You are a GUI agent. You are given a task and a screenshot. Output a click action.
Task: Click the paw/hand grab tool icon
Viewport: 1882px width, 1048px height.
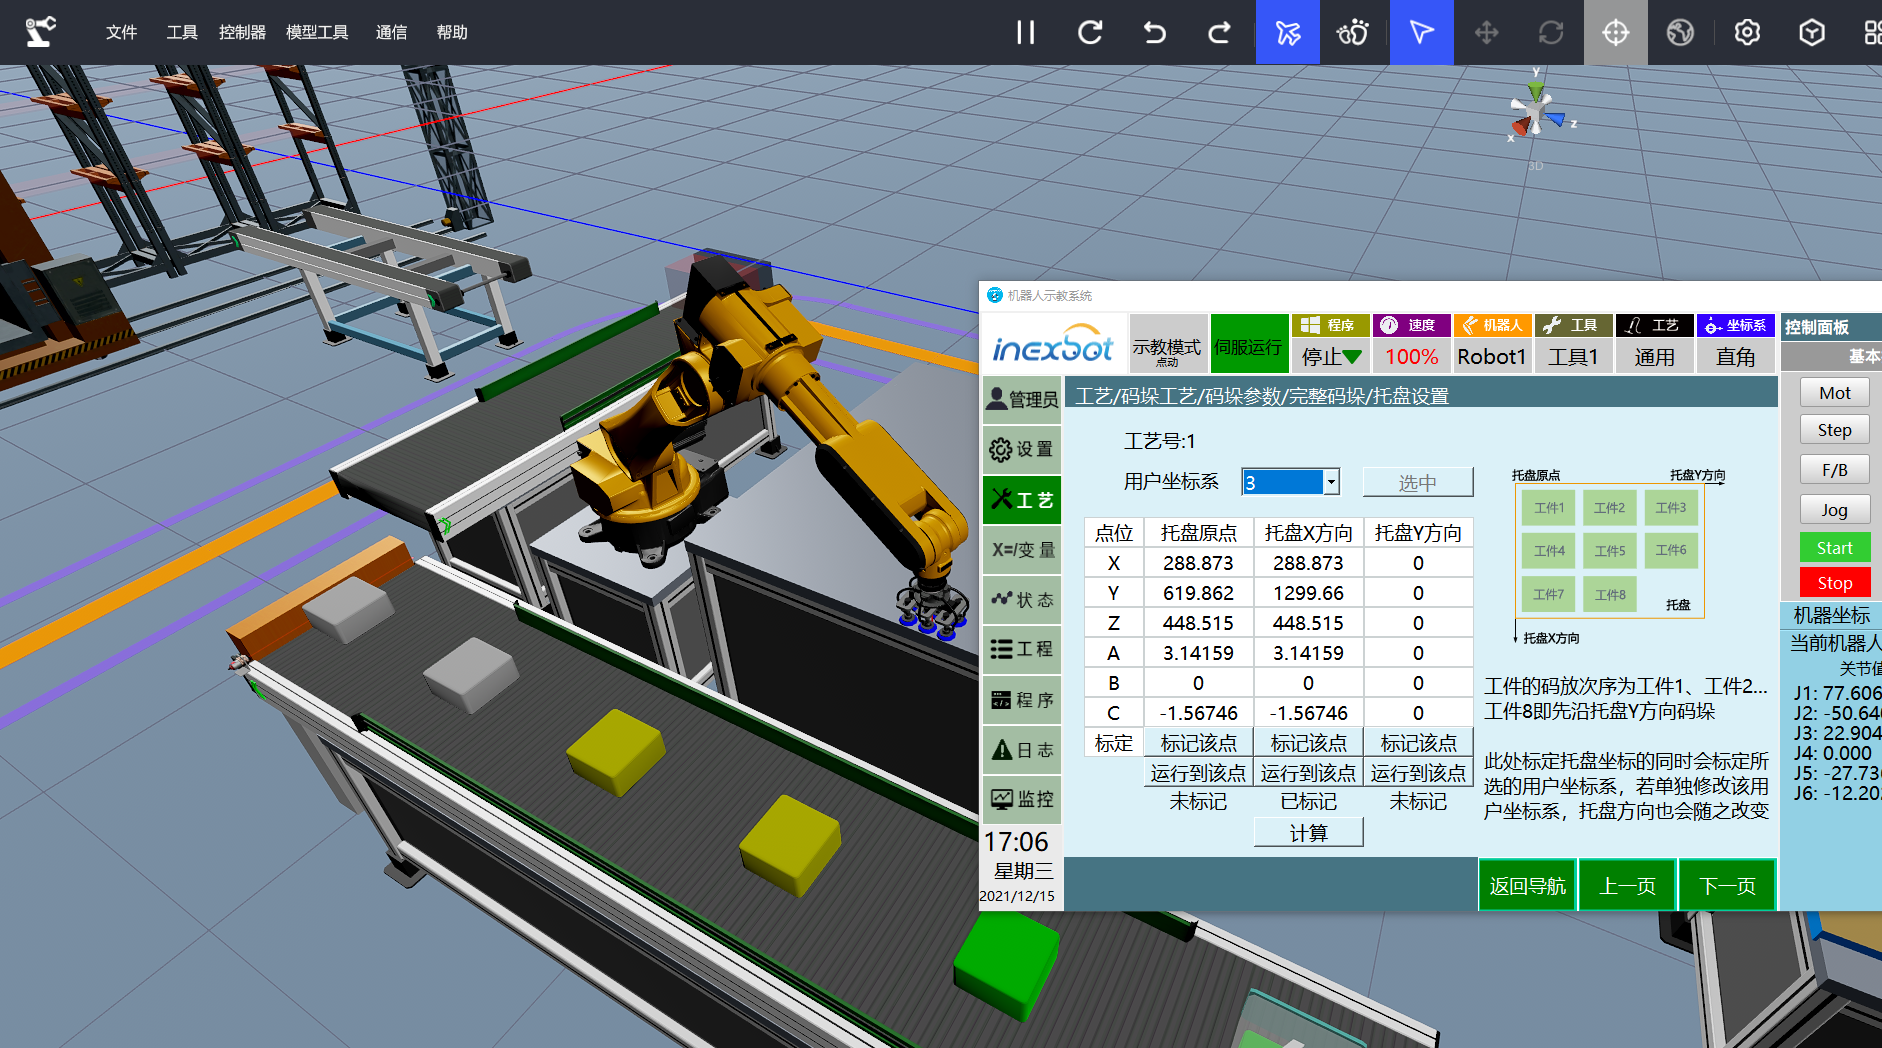pyautogui.click(x=1352, y=32)
